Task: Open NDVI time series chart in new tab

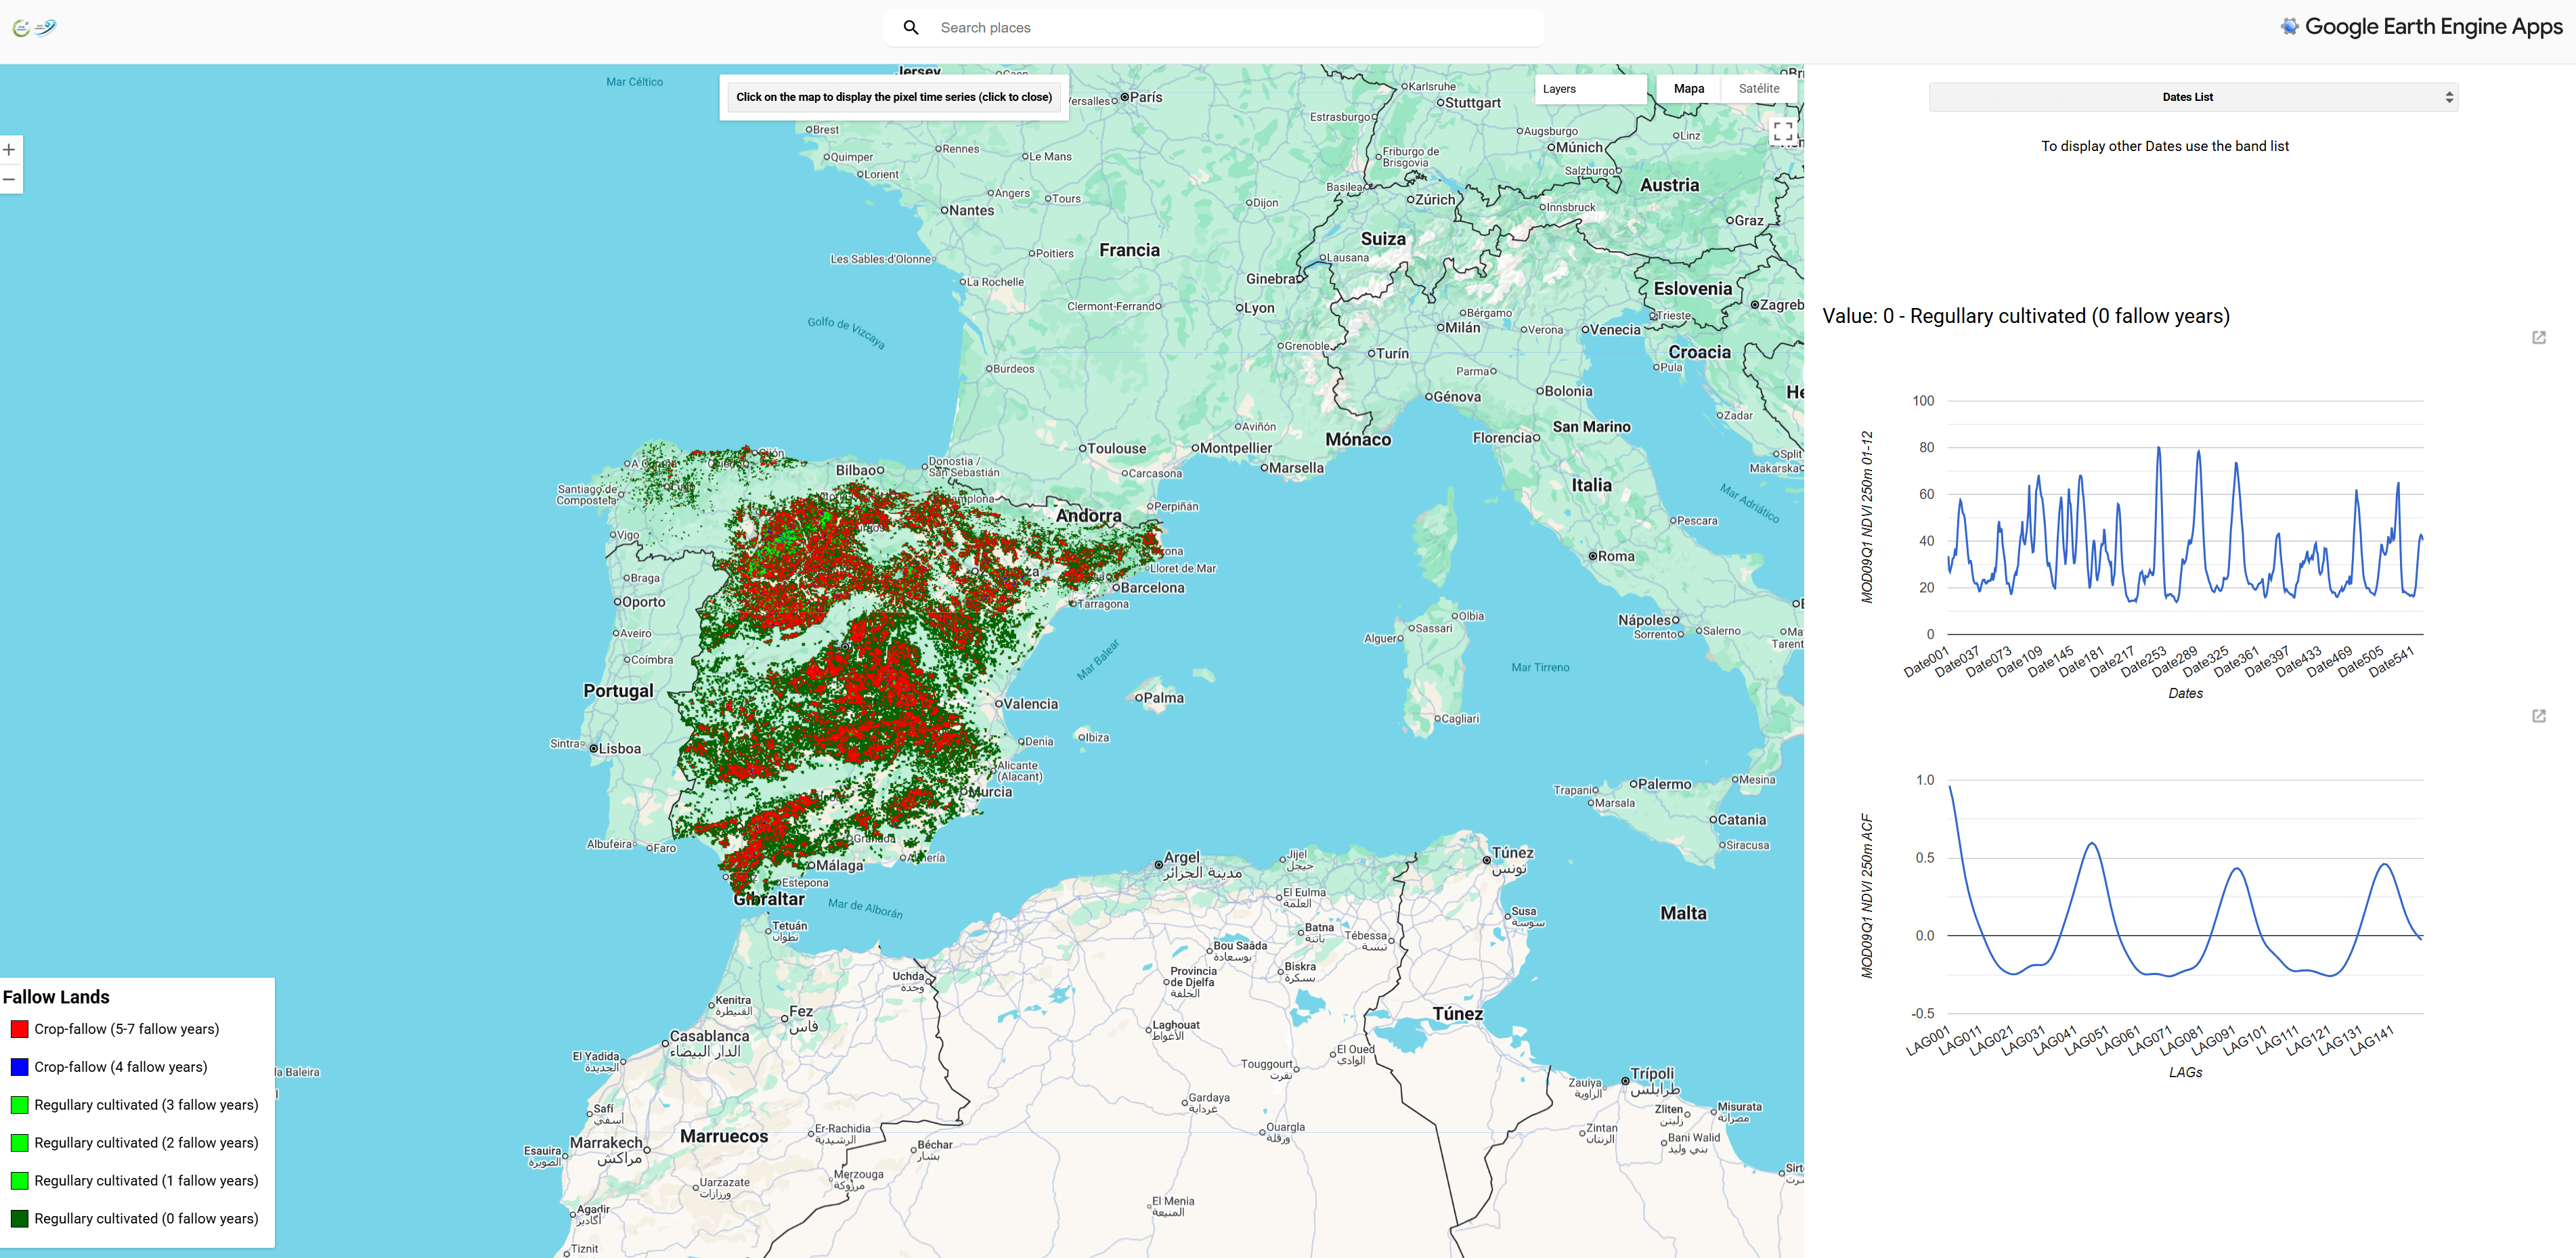Action: point(2538,338)
